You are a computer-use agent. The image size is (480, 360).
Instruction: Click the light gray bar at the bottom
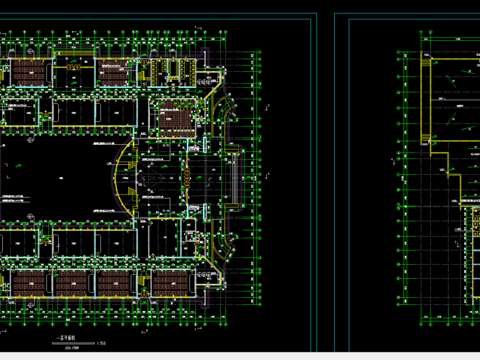coord(240,356)
